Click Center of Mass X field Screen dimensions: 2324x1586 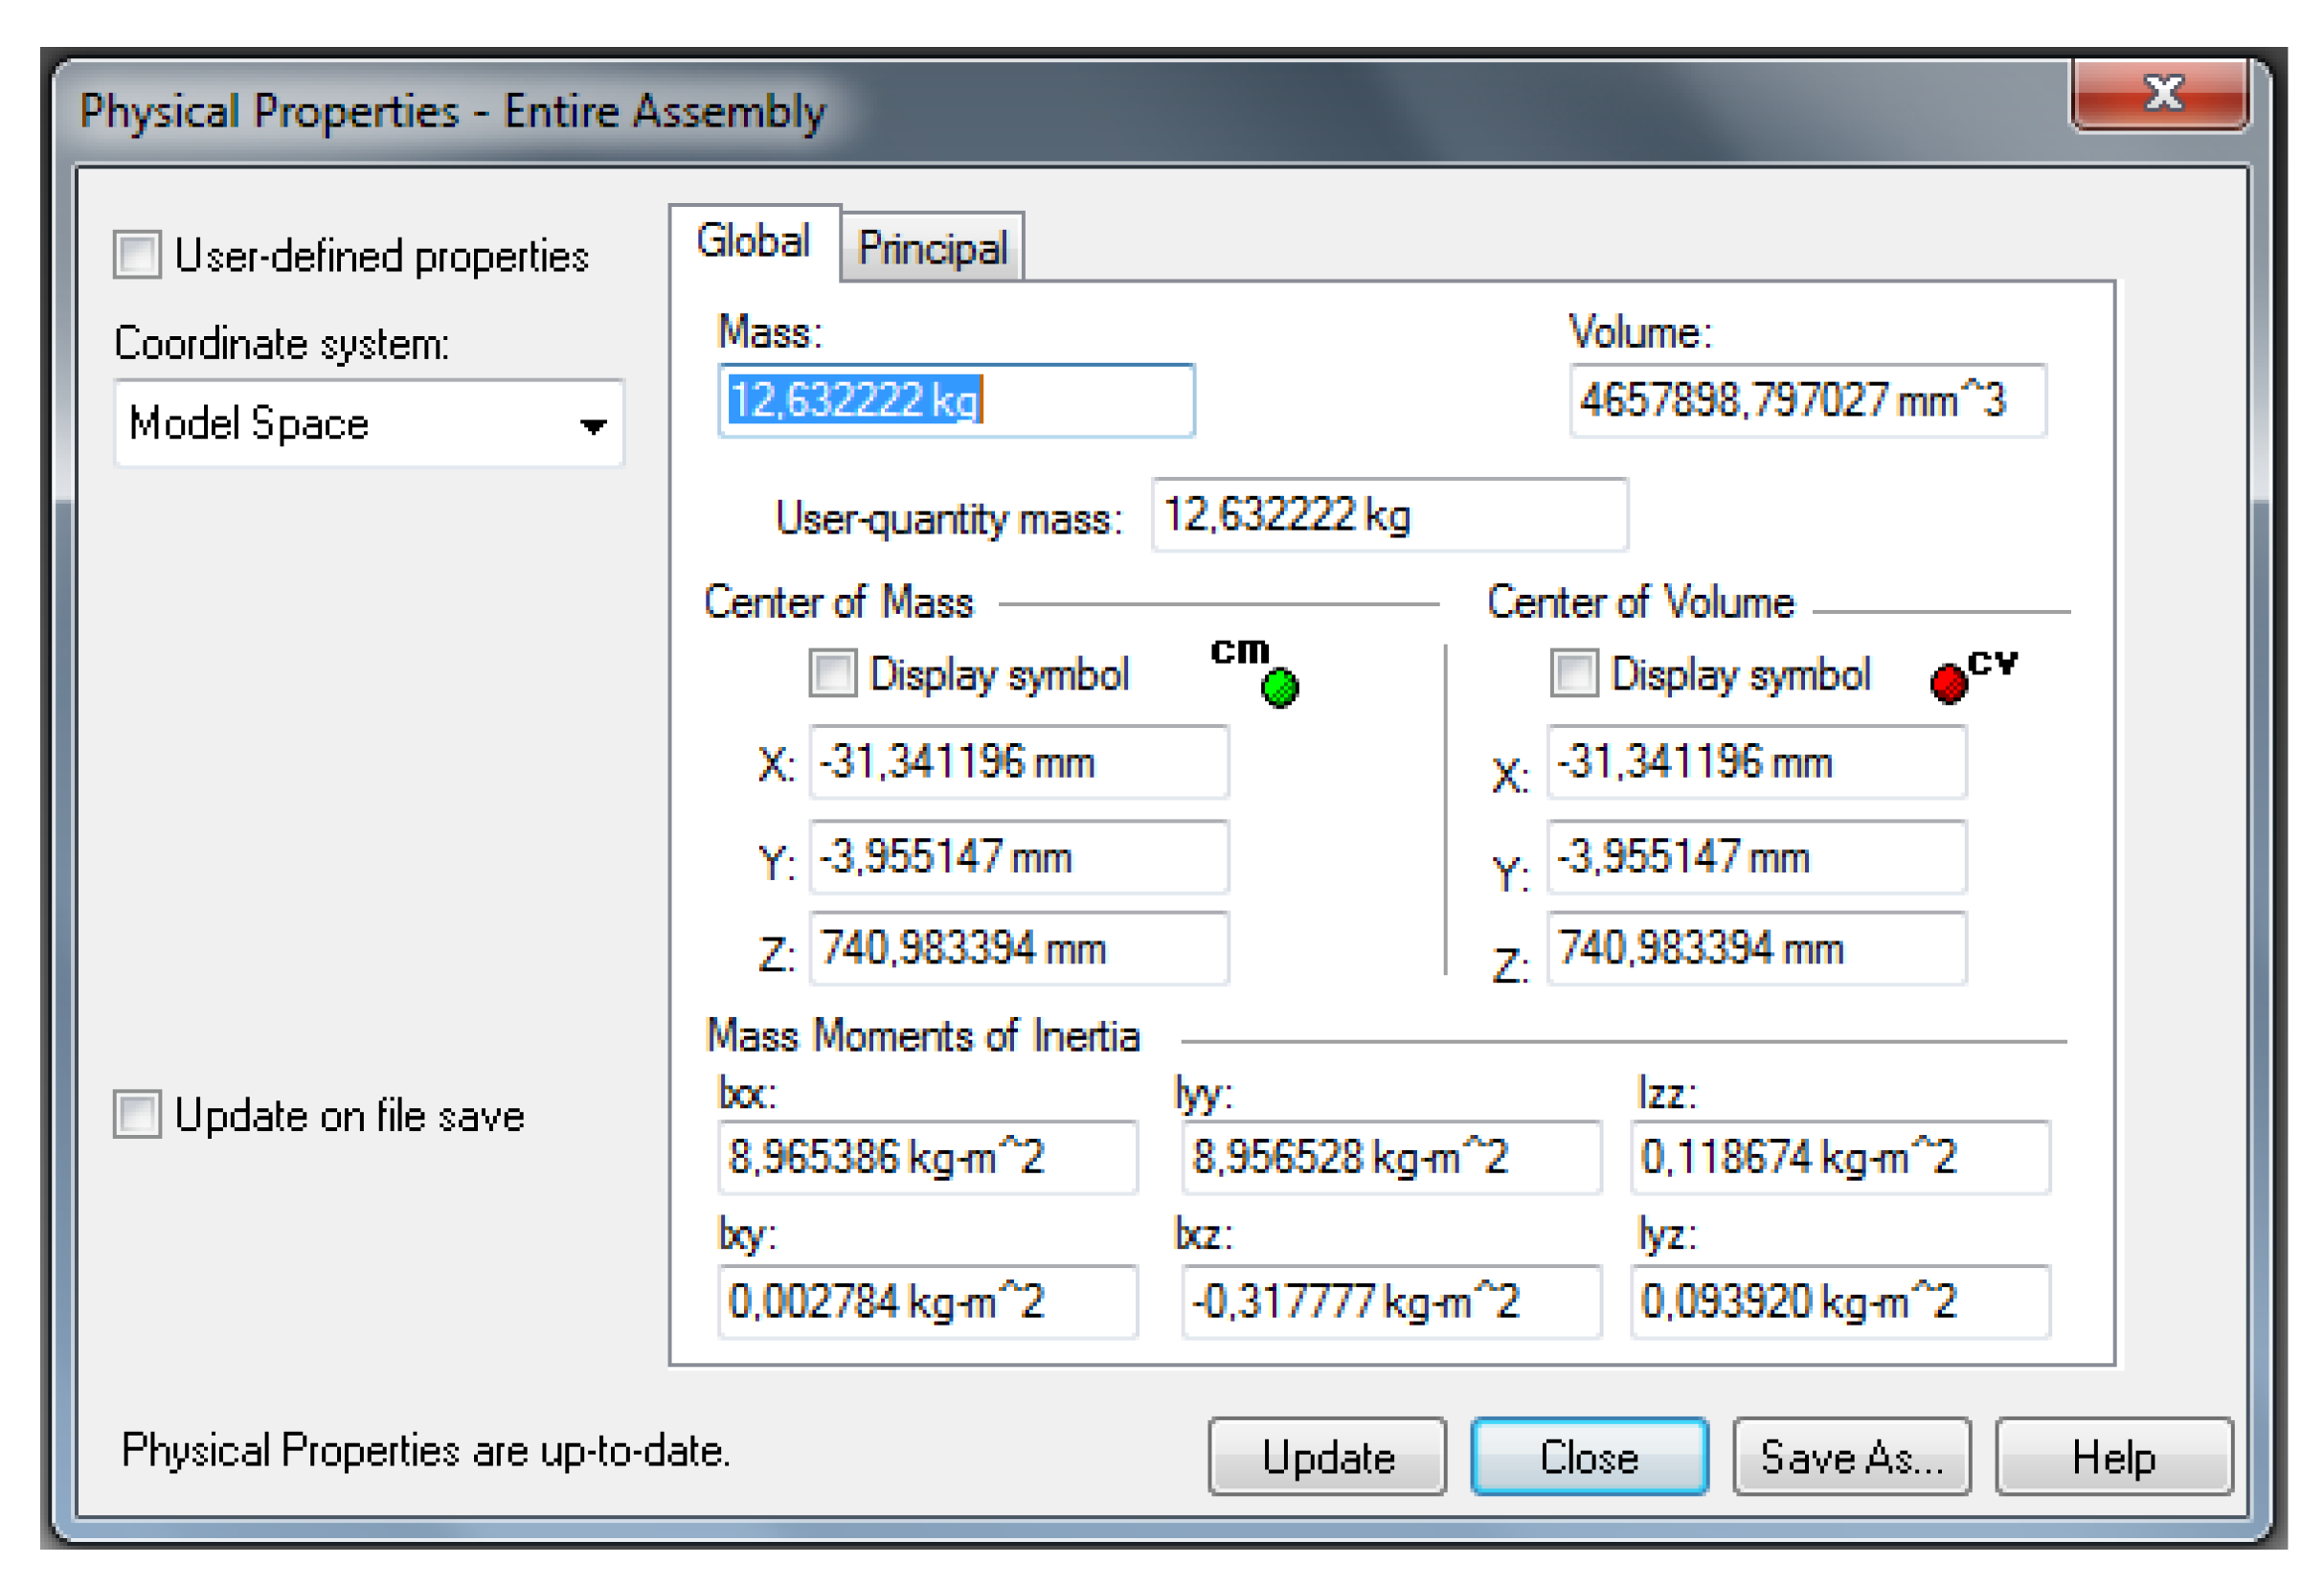point(1019,762)
